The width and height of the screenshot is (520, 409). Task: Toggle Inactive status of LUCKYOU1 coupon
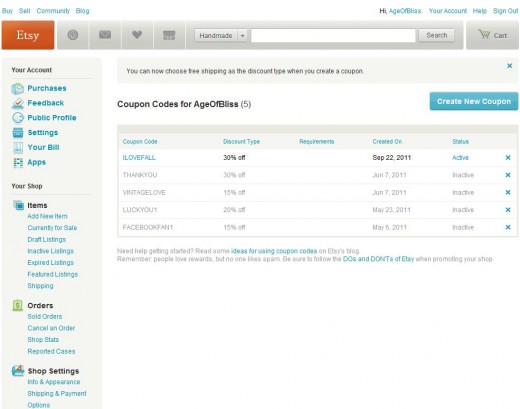click(x=463, y=210)
